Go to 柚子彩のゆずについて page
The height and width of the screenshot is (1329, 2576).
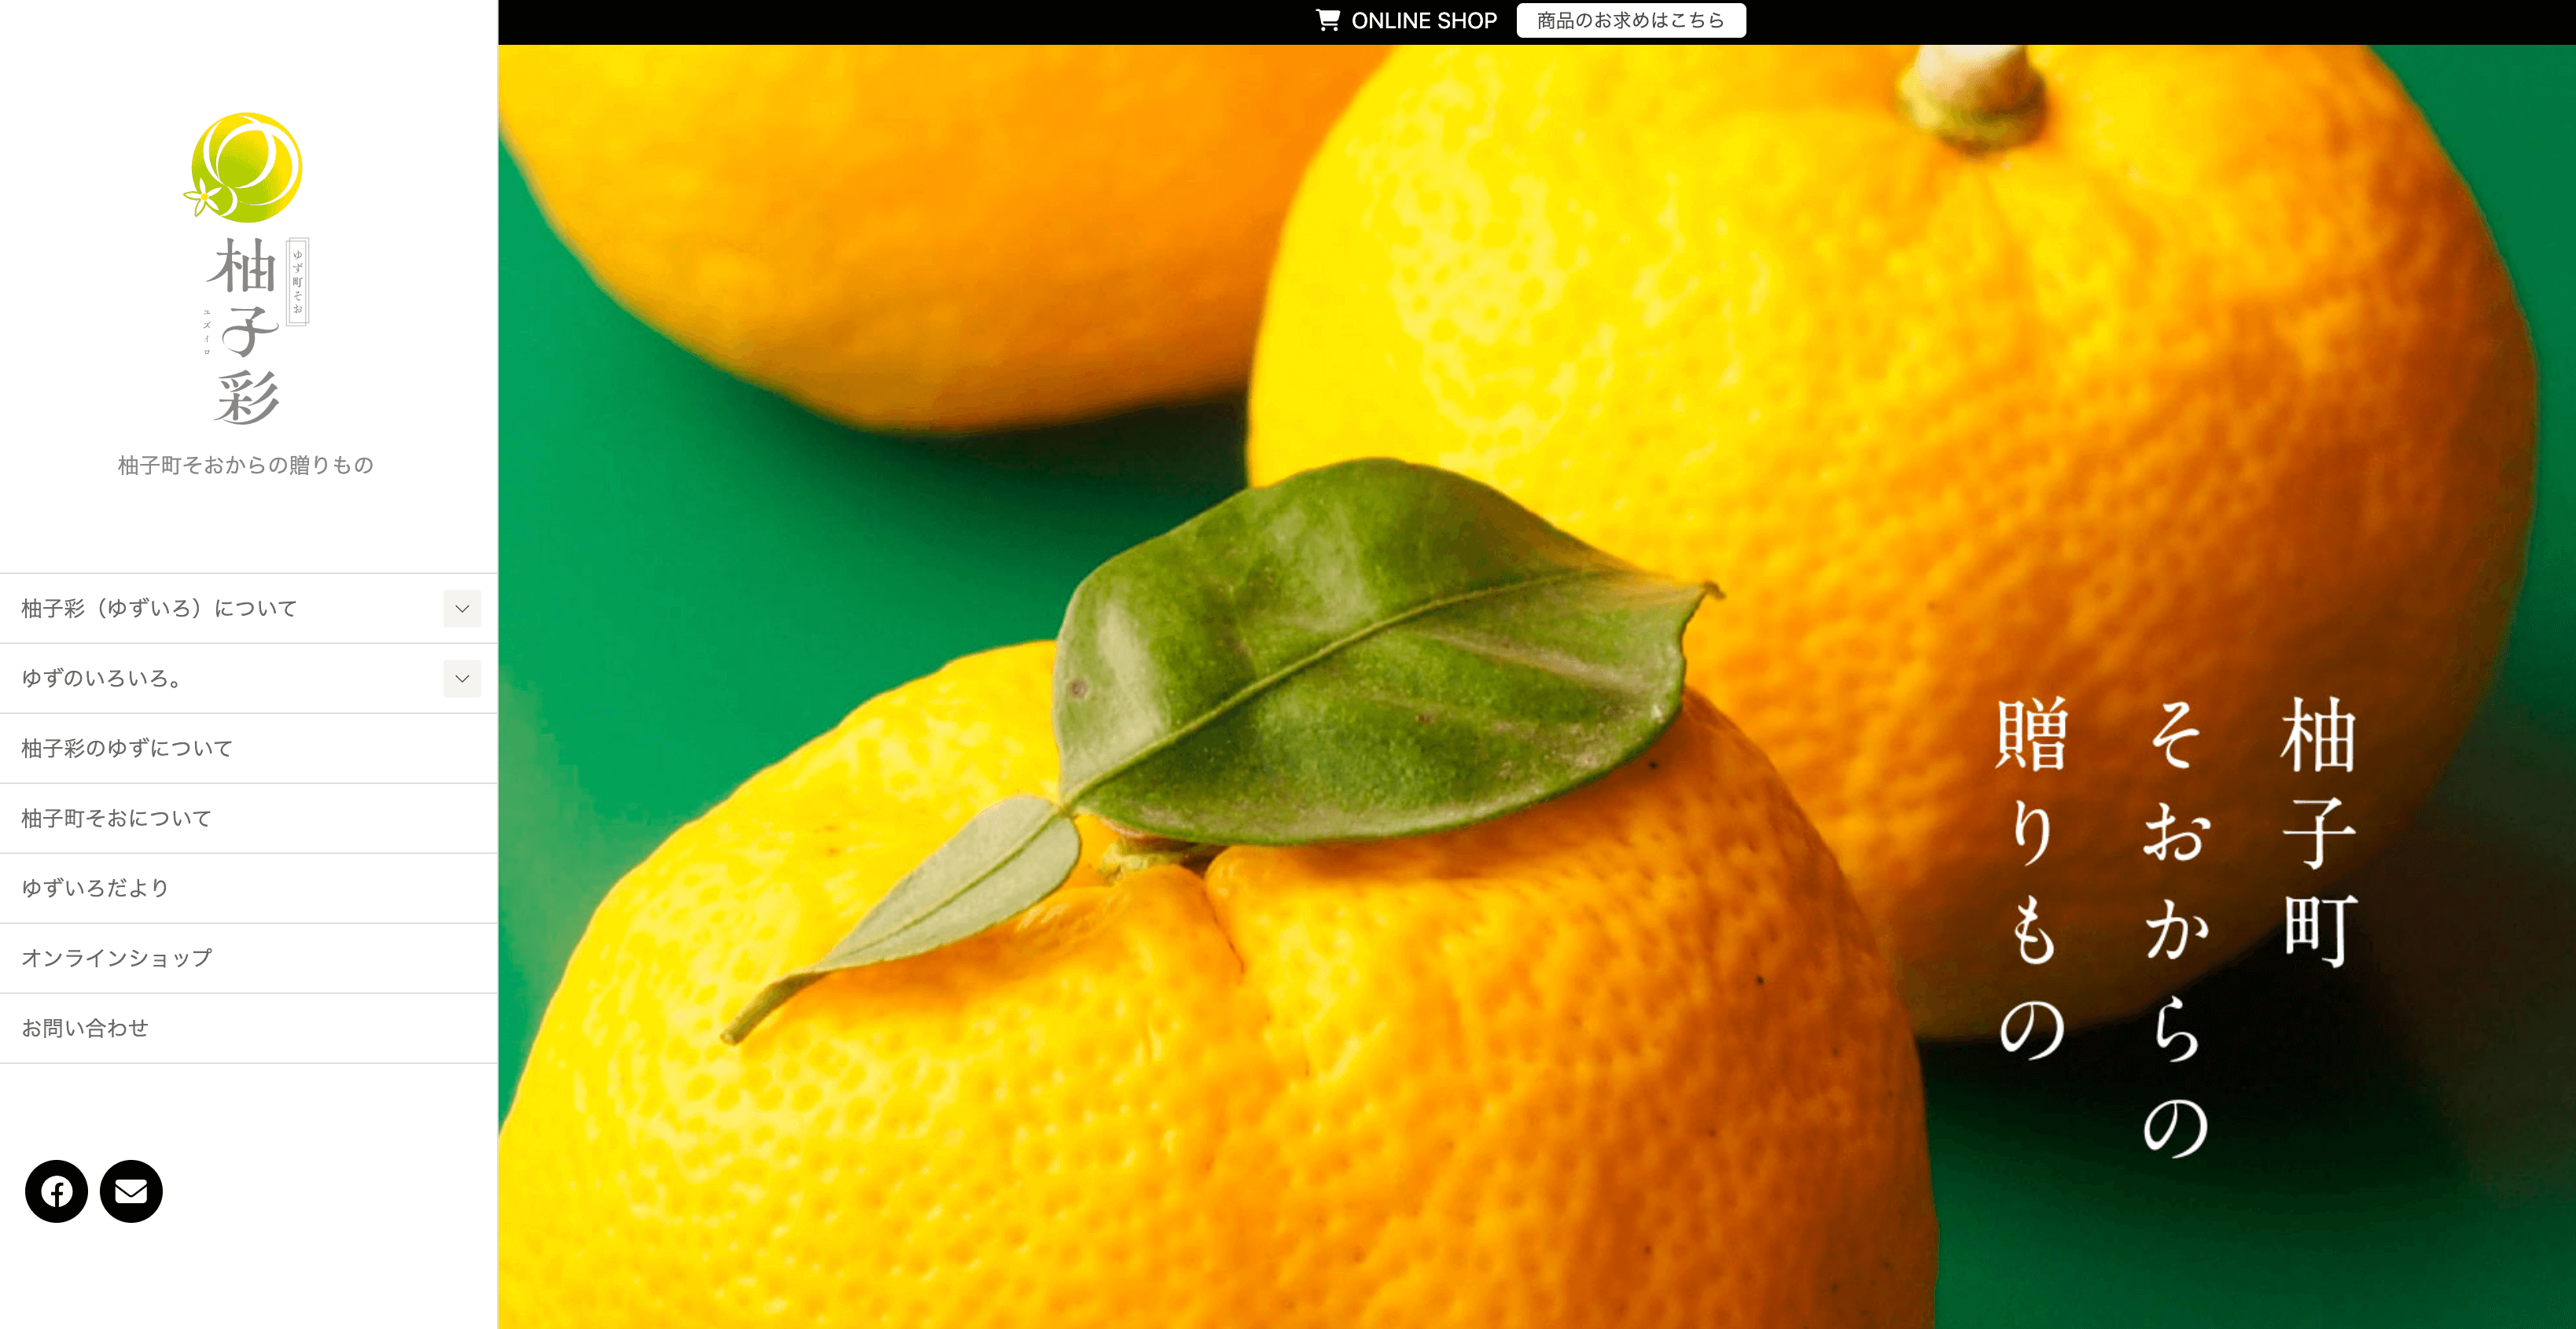(248, 748)
